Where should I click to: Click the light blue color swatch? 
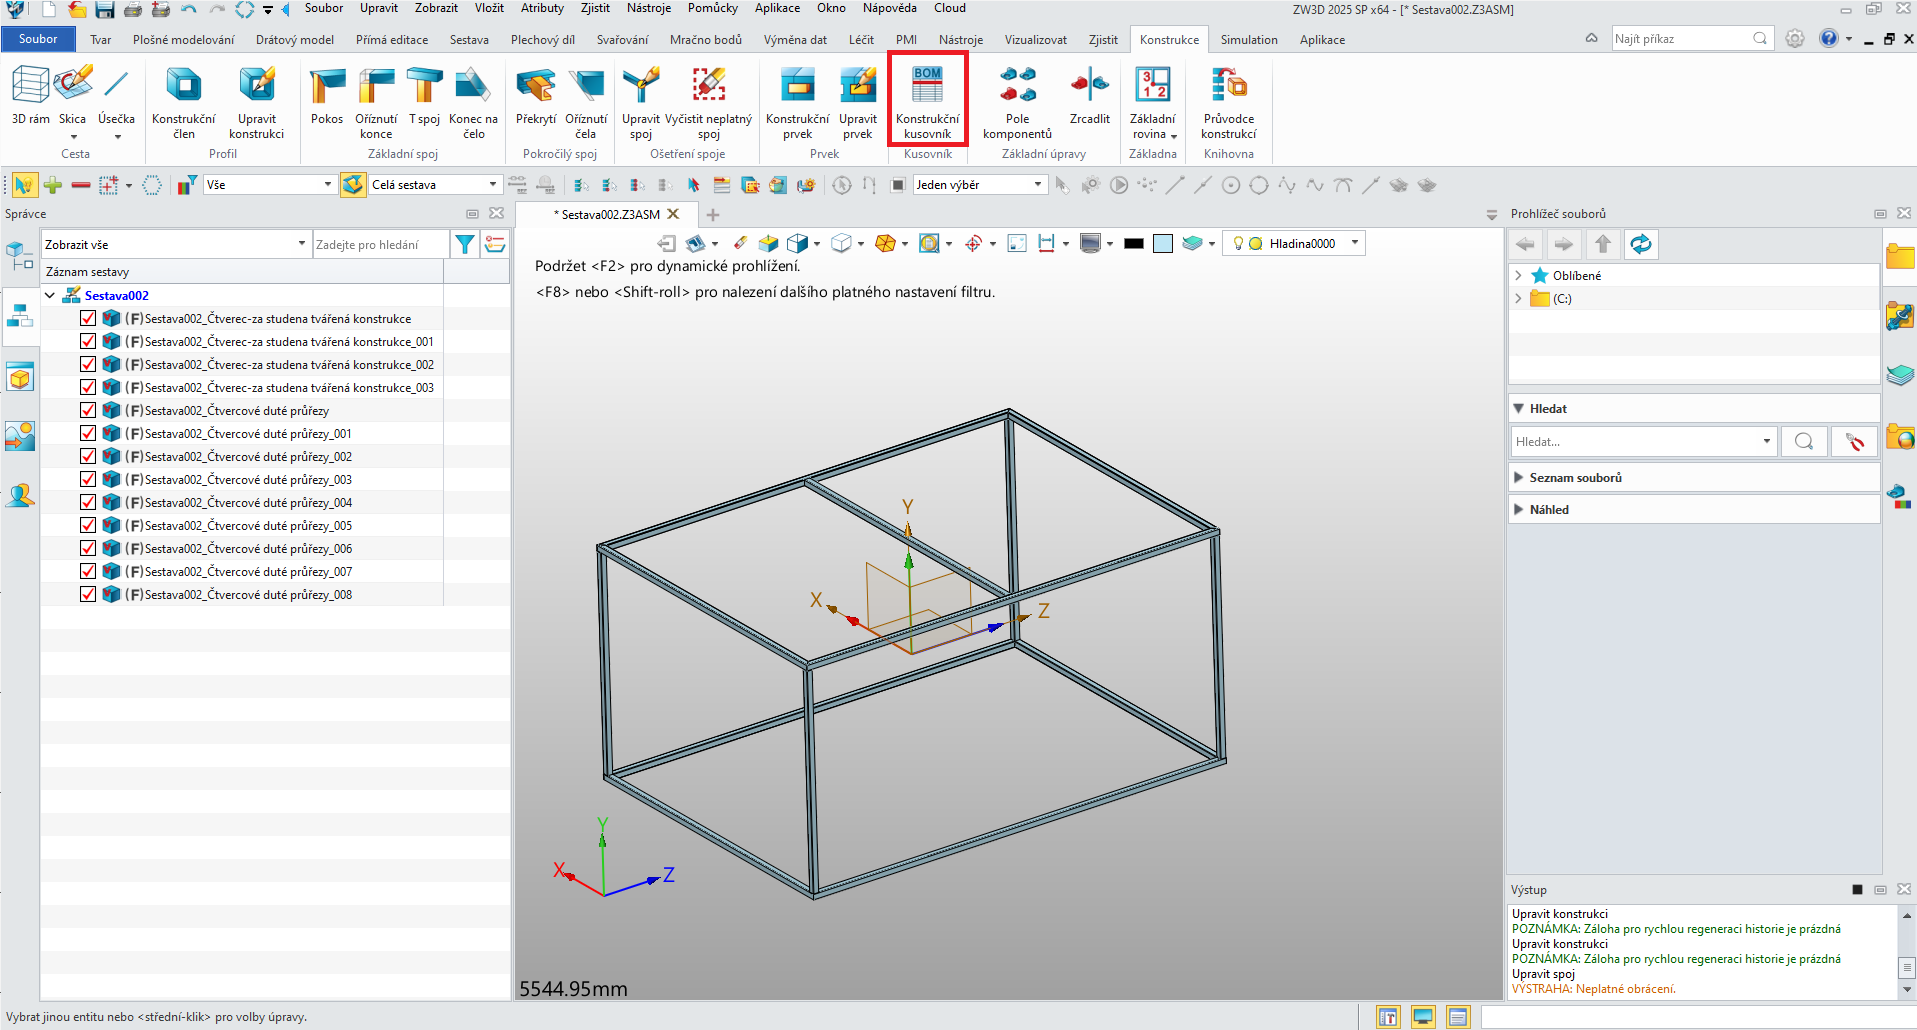pyautogui.click(x=1162, y=243)
